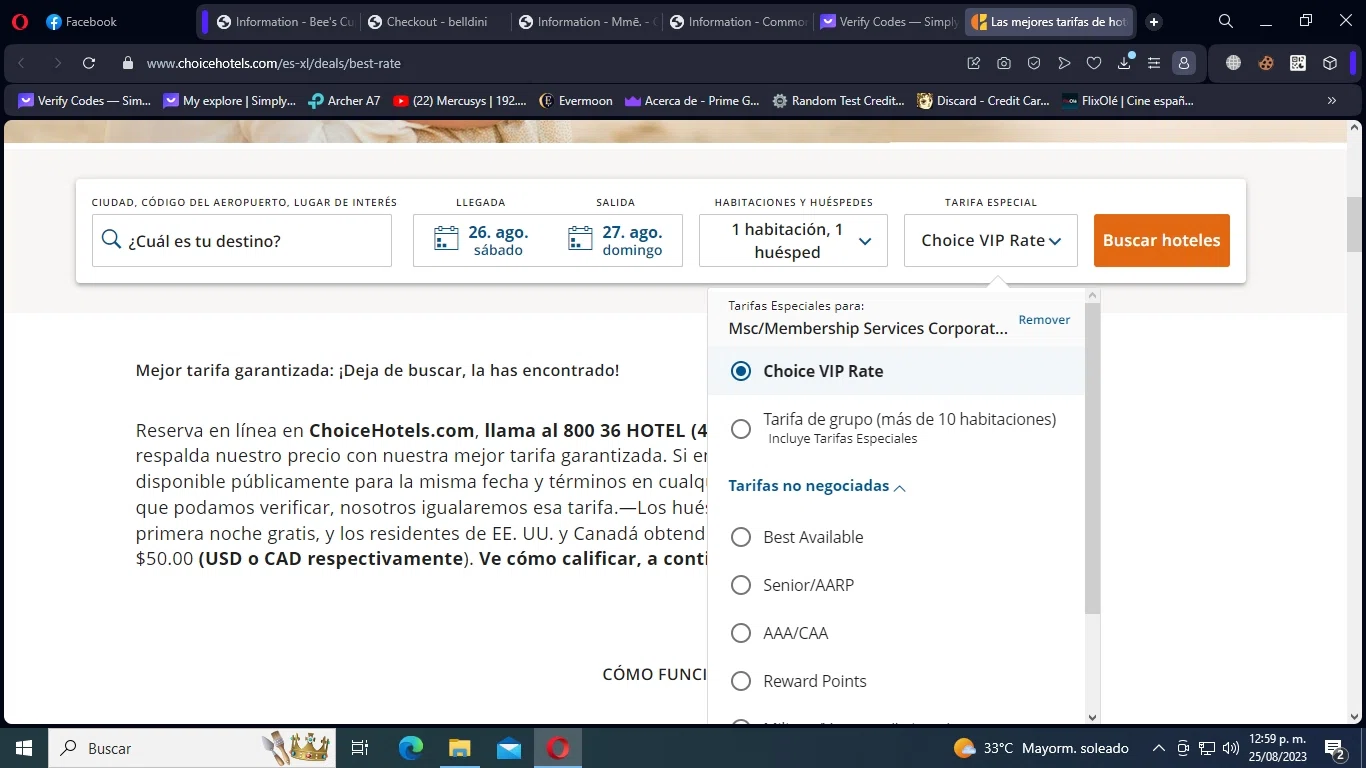Viewport: 1366px width, 768px height.
Task: Add page to bookmarks heart icon
Action: 1094,63
